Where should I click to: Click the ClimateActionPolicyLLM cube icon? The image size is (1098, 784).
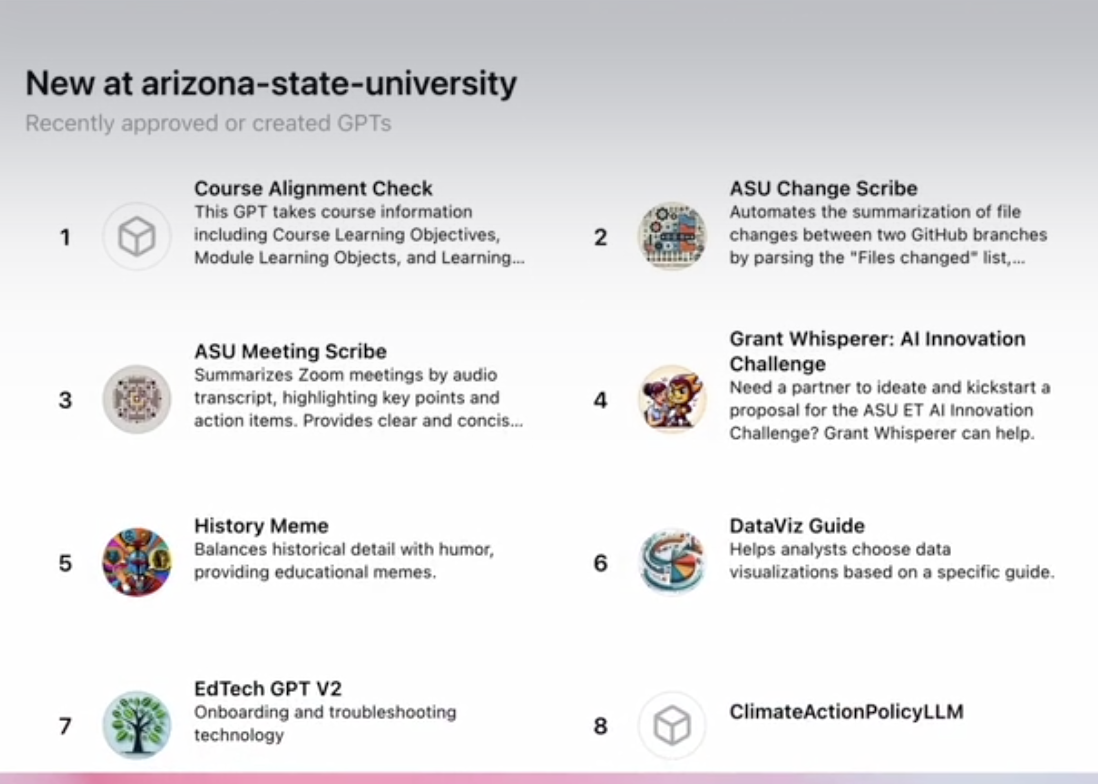(x=672, y=725)
